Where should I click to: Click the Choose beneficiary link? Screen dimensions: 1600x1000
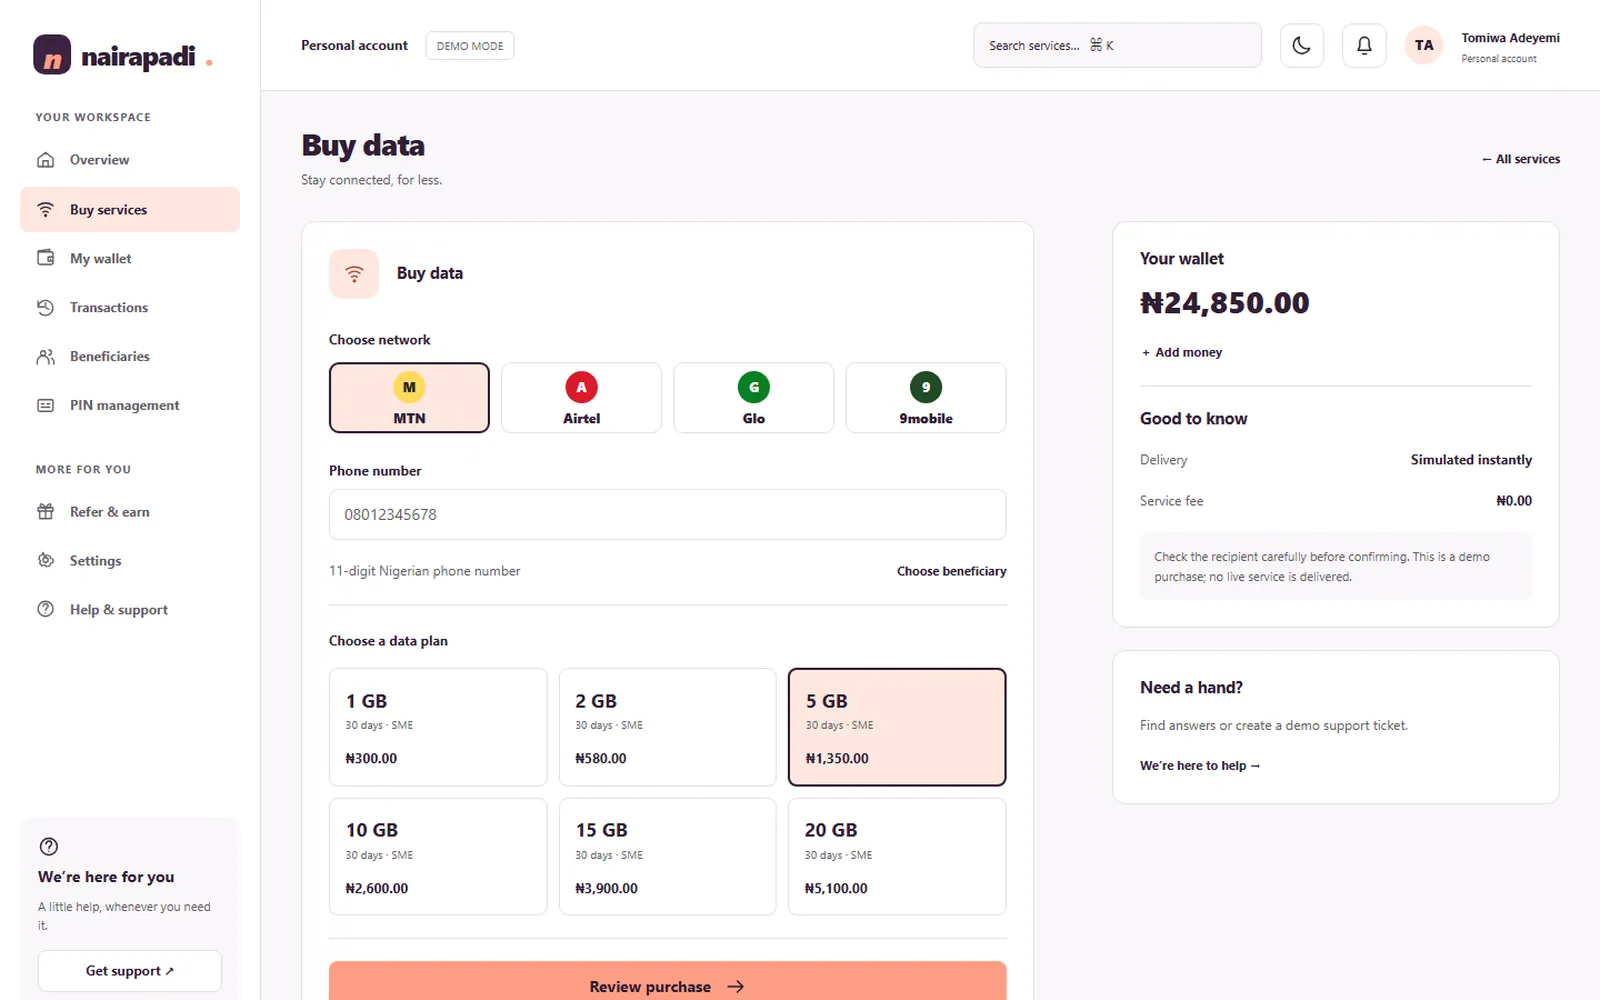pos(951,571)
